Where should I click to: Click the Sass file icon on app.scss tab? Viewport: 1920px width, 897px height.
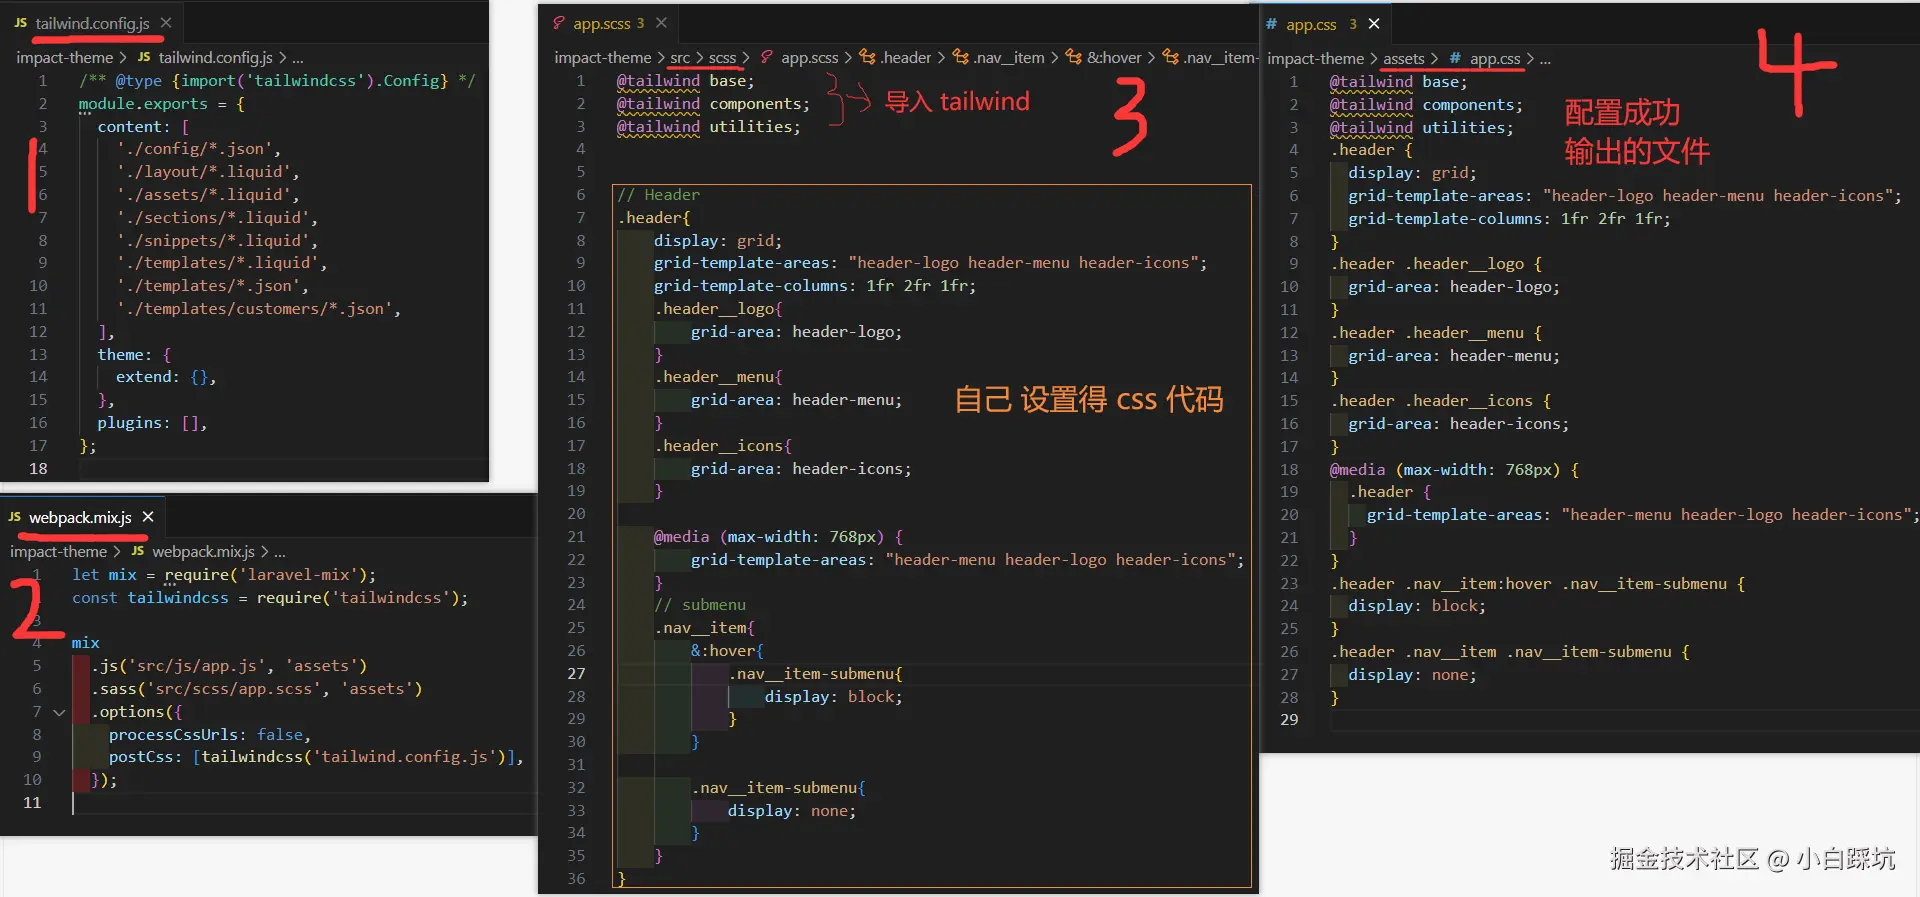[557, 23]
